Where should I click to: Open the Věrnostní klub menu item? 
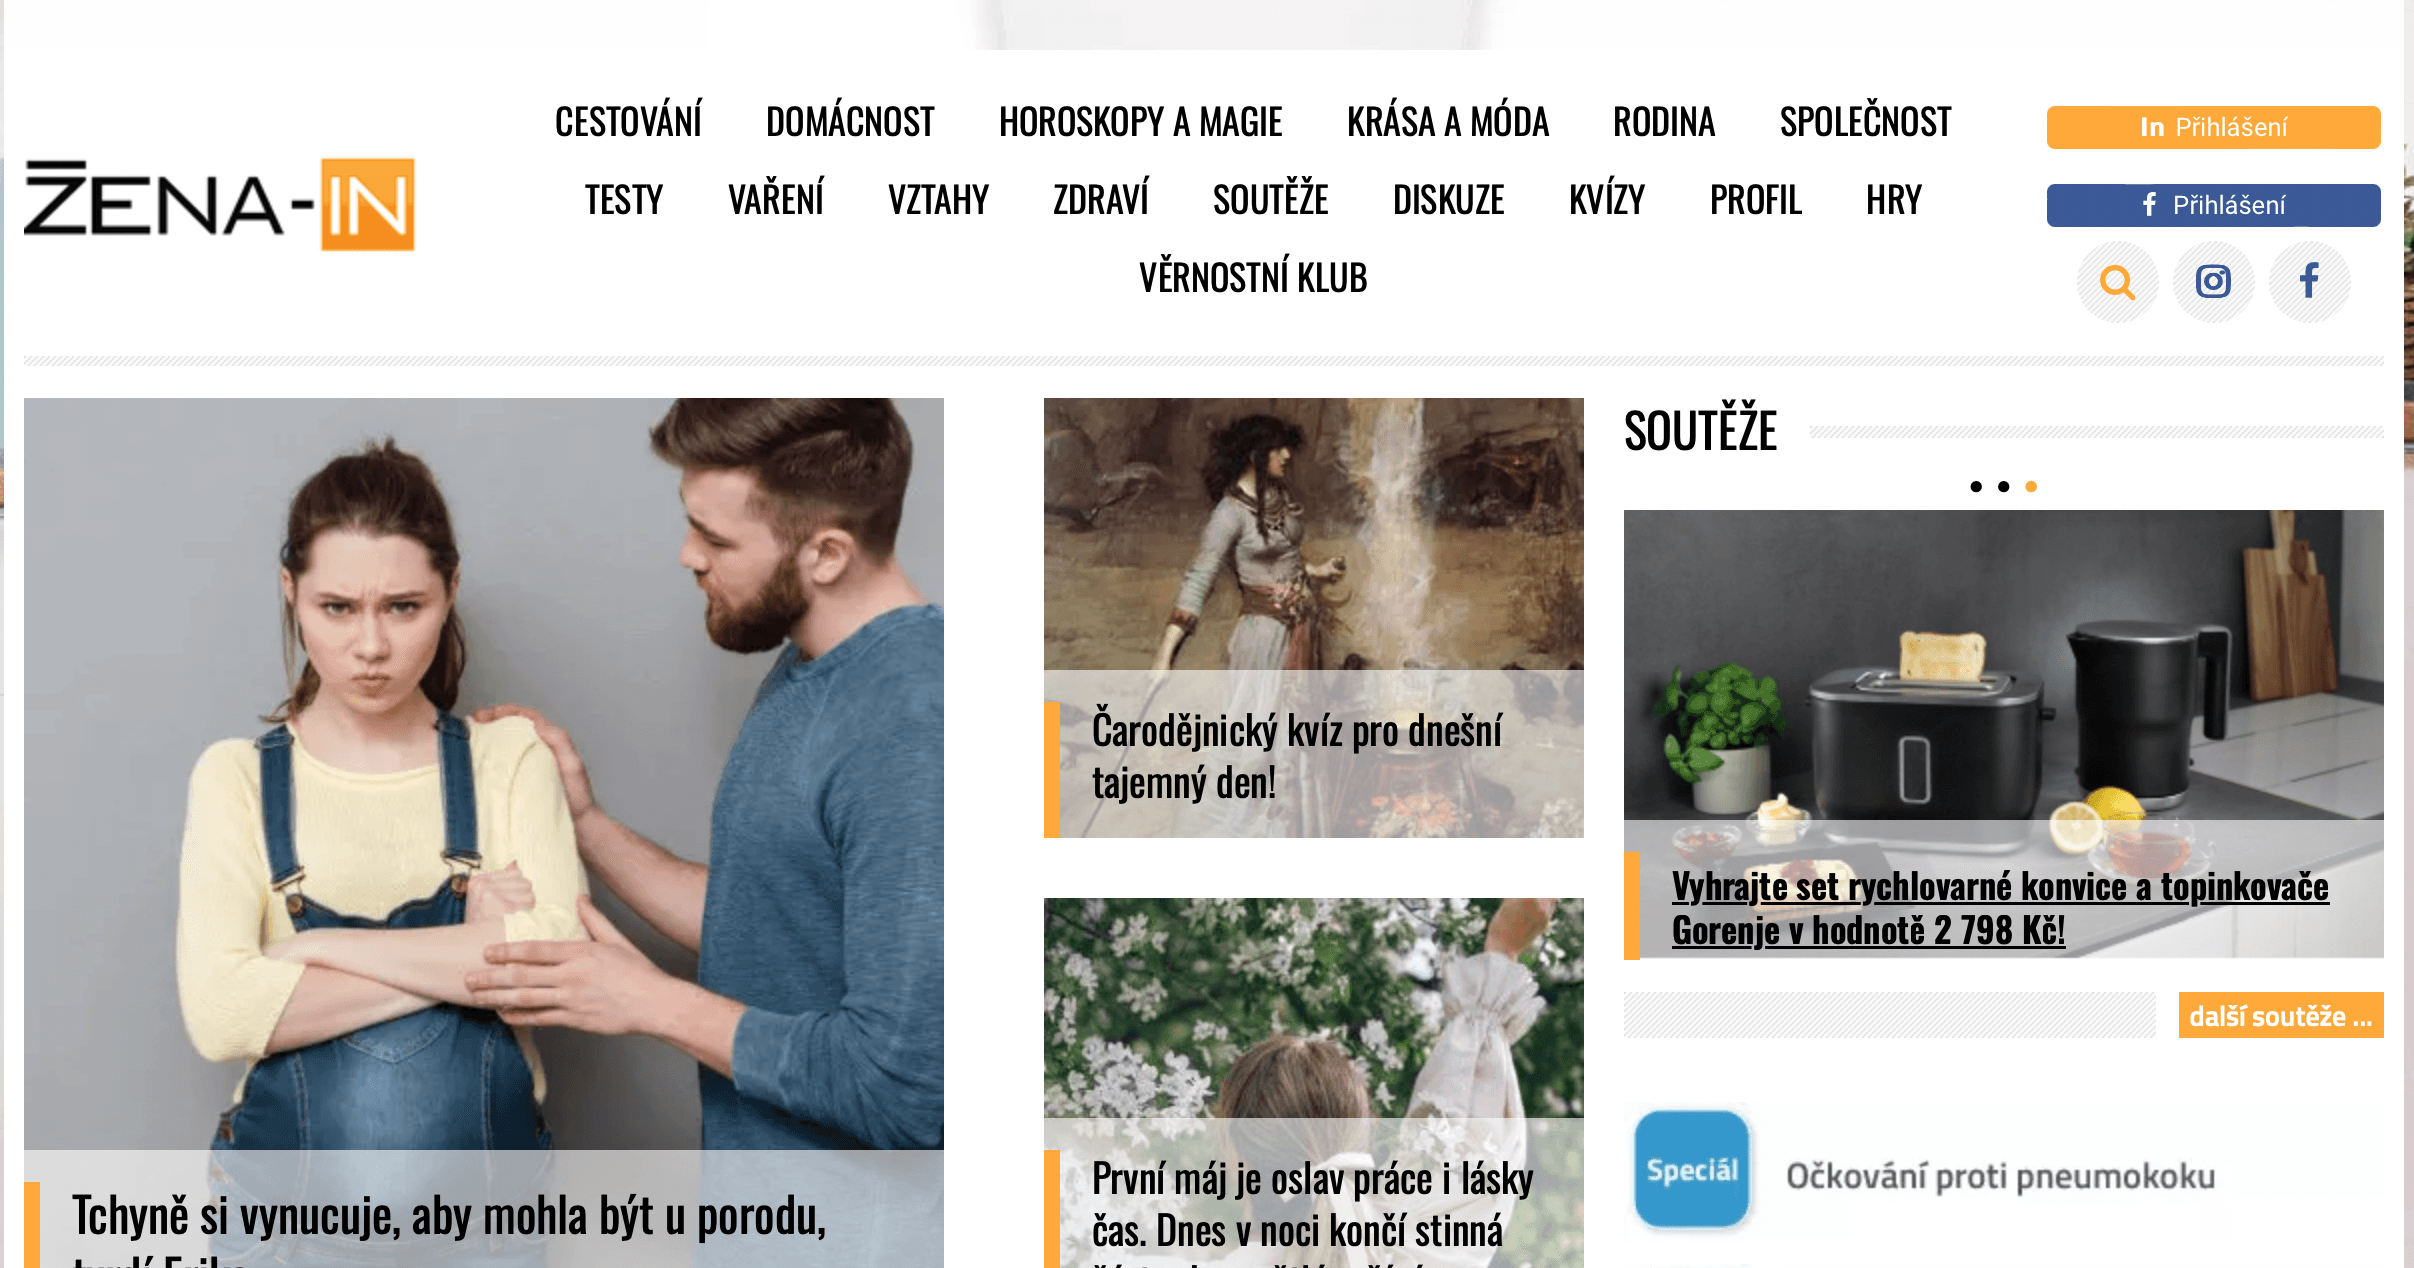point(1252,278)
